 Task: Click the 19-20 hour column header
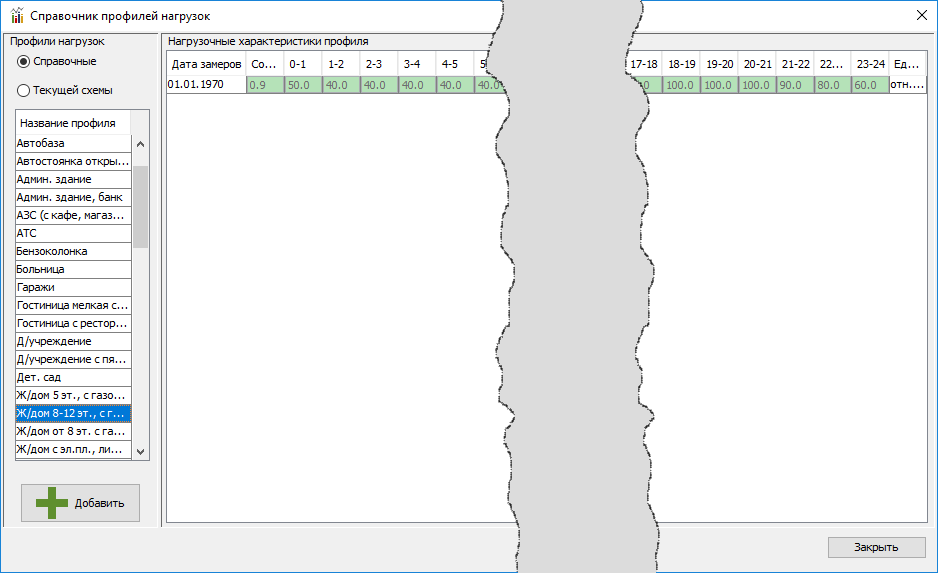click(x=719, y=64)
